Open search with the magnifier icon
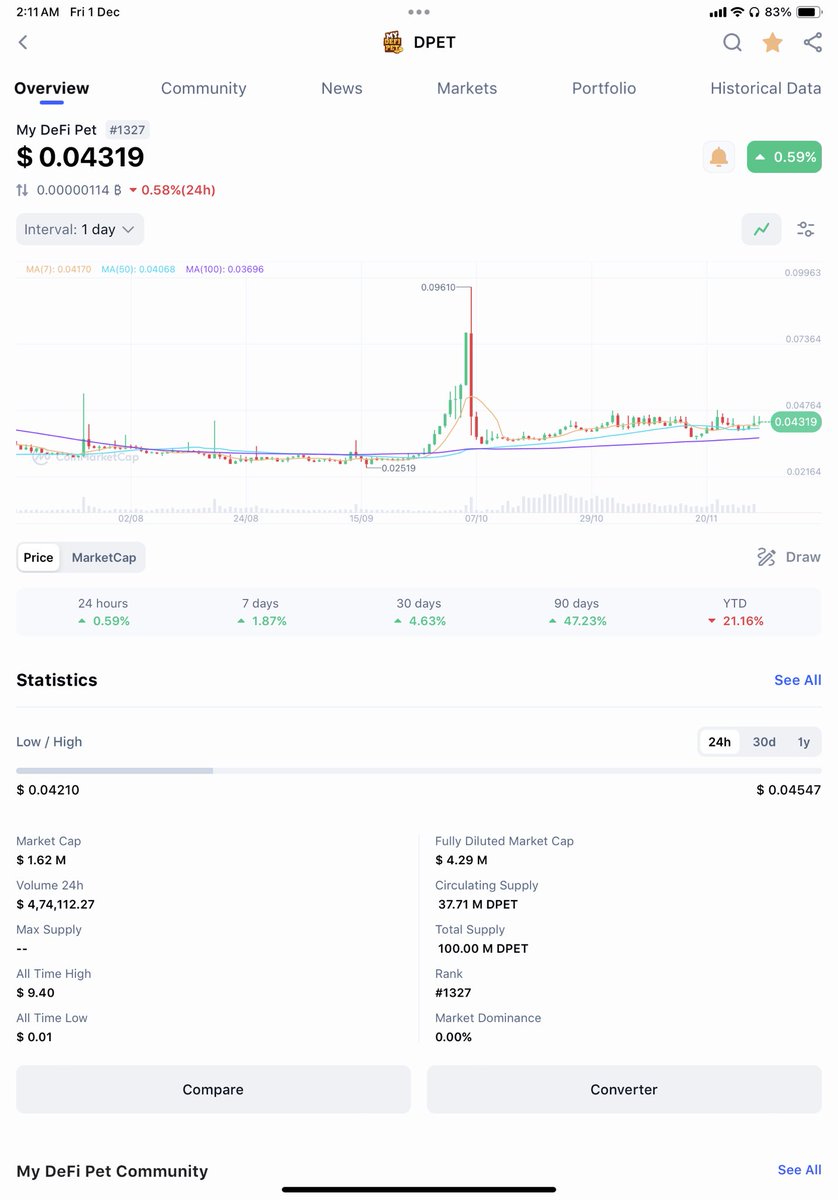Image resolution: width=838 pixels, height=1200 pixels. (733, 42)
